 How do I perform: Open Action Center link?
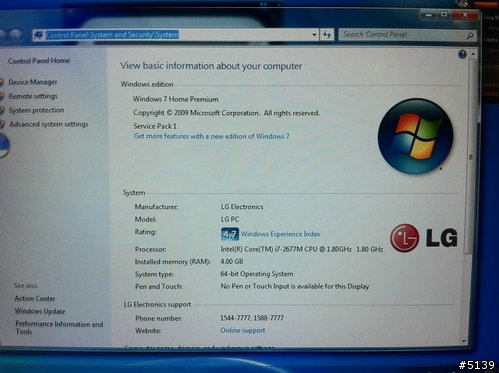click(x=35, y=299)
